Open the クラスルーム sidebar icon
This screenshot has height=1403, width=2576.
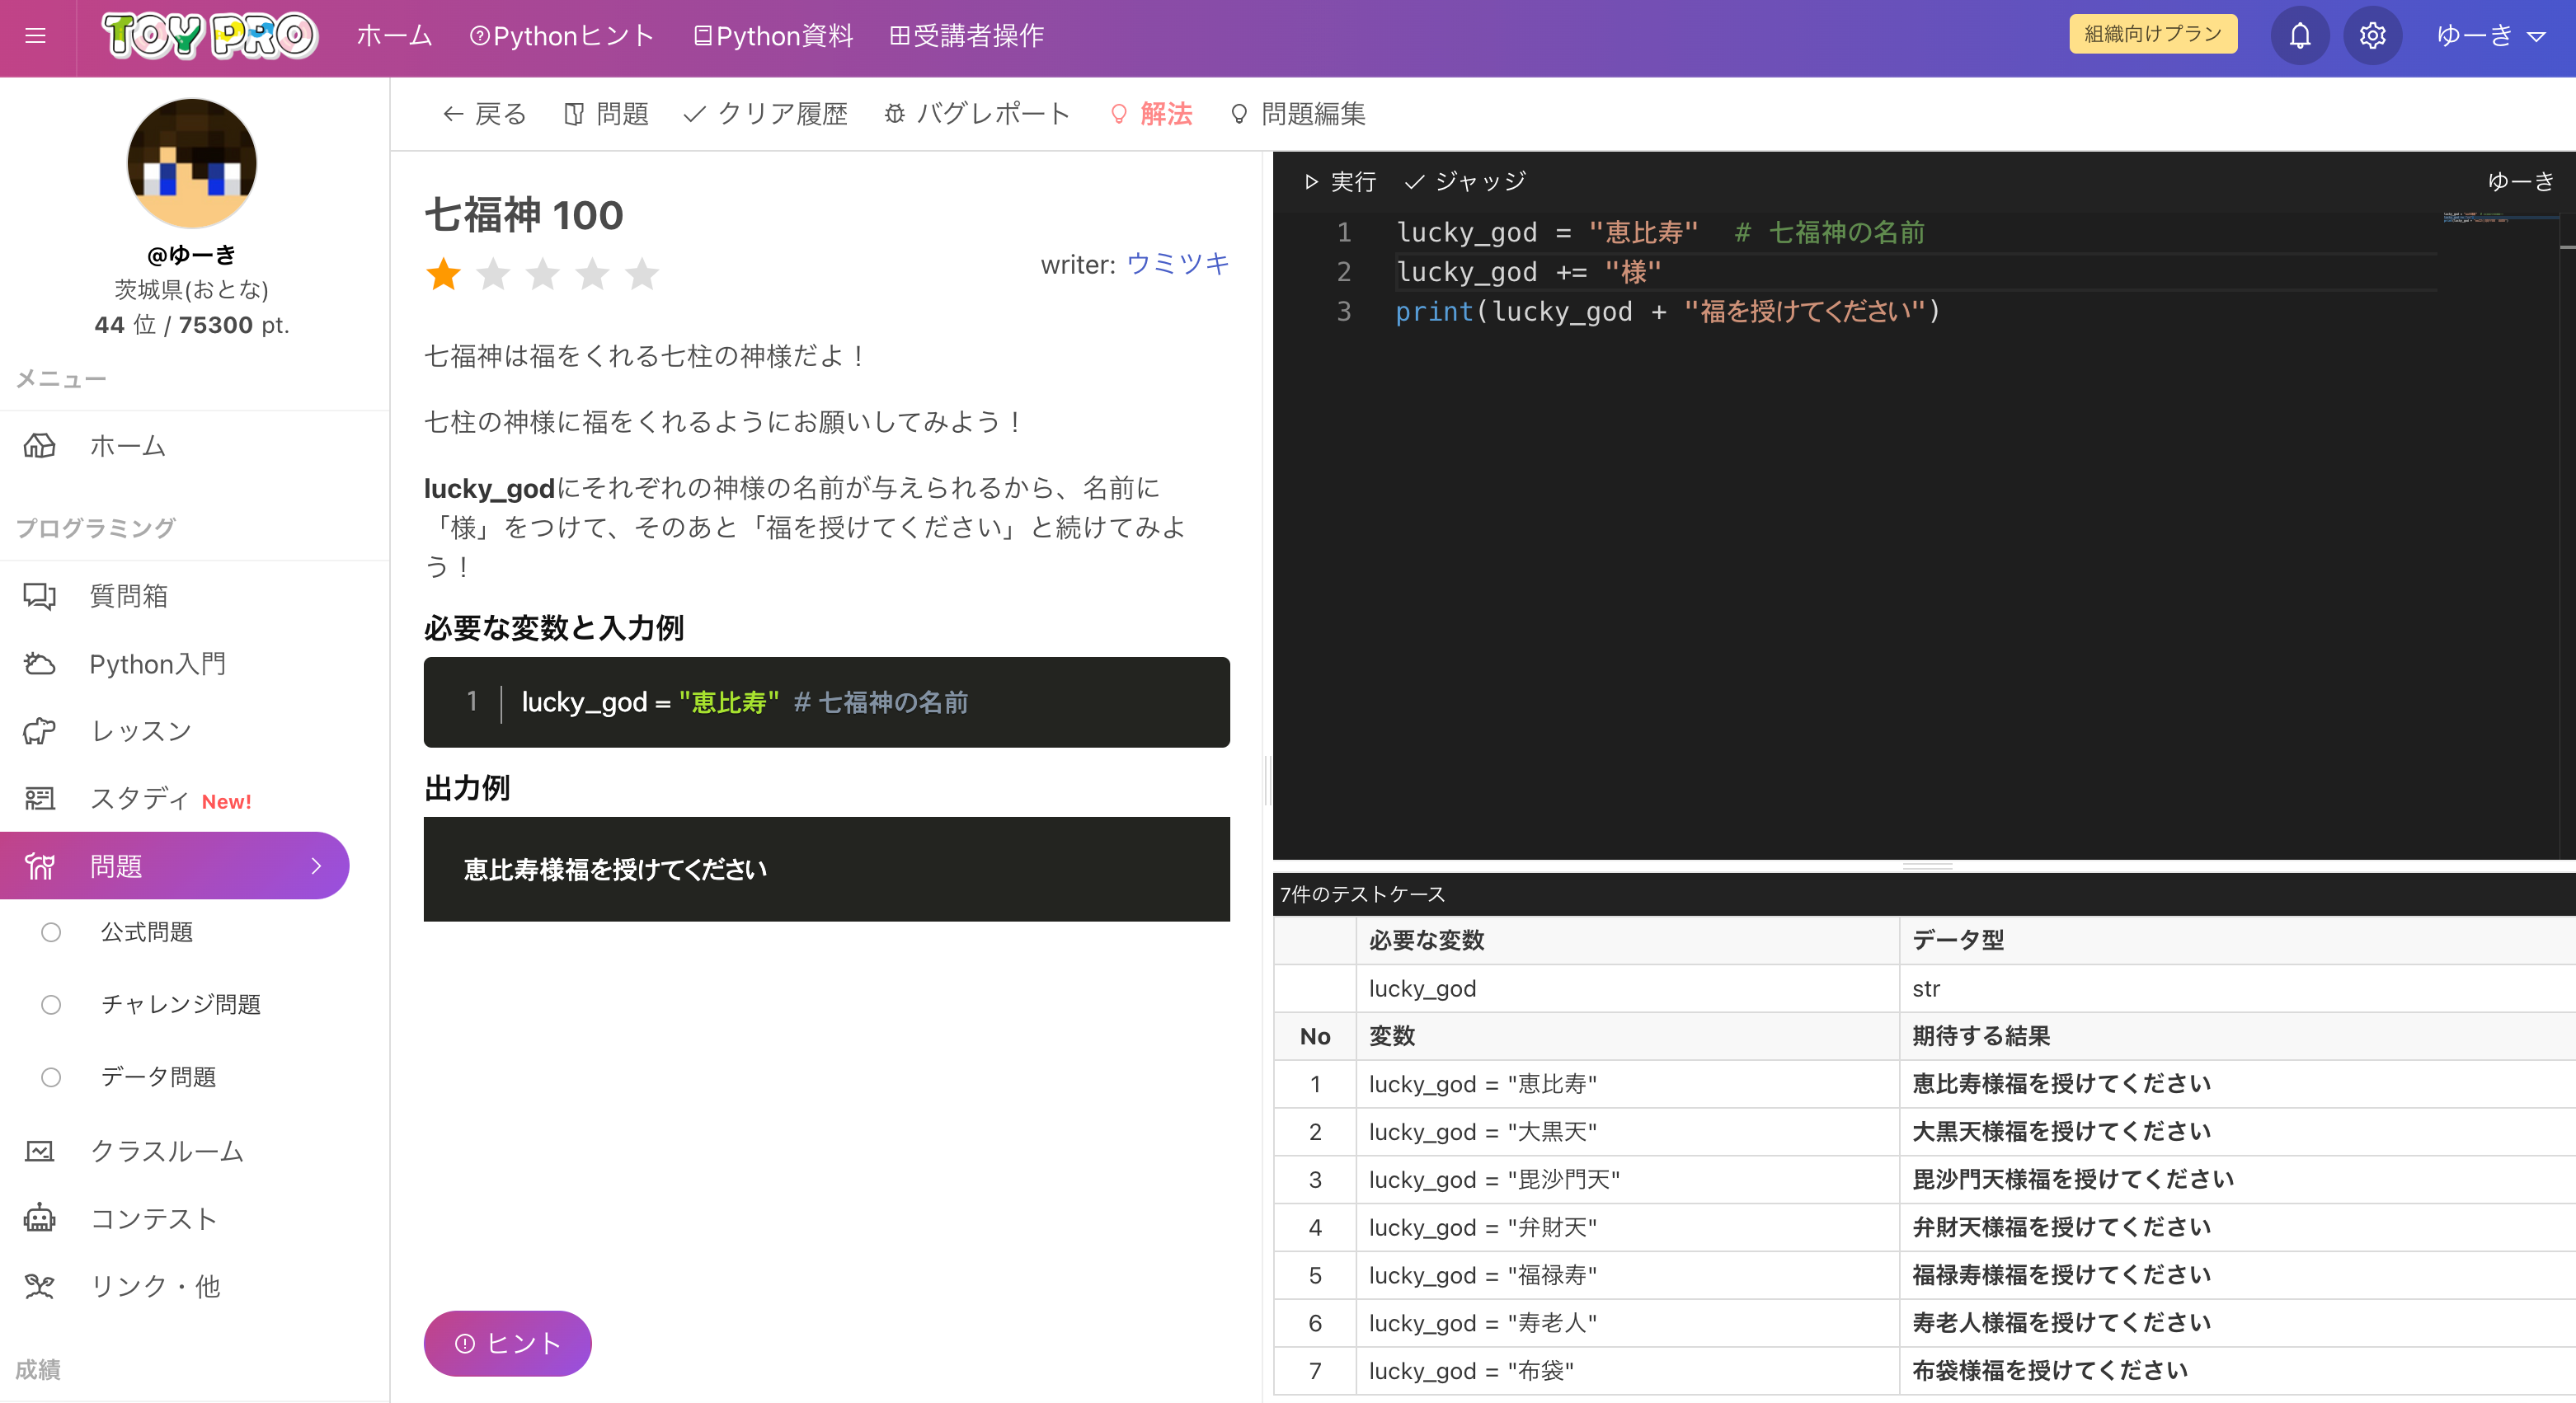(40, 1151)
